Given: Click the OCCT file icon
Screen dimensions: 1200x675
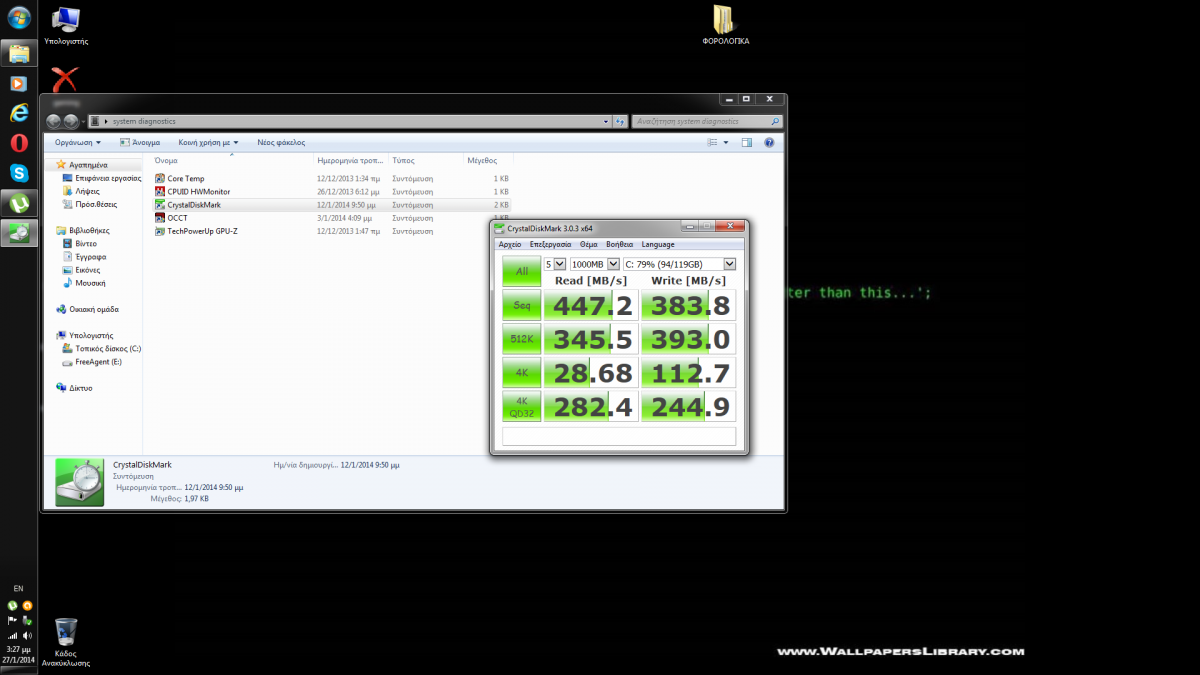Looking at the screenshot, I should tap(160, 217).
